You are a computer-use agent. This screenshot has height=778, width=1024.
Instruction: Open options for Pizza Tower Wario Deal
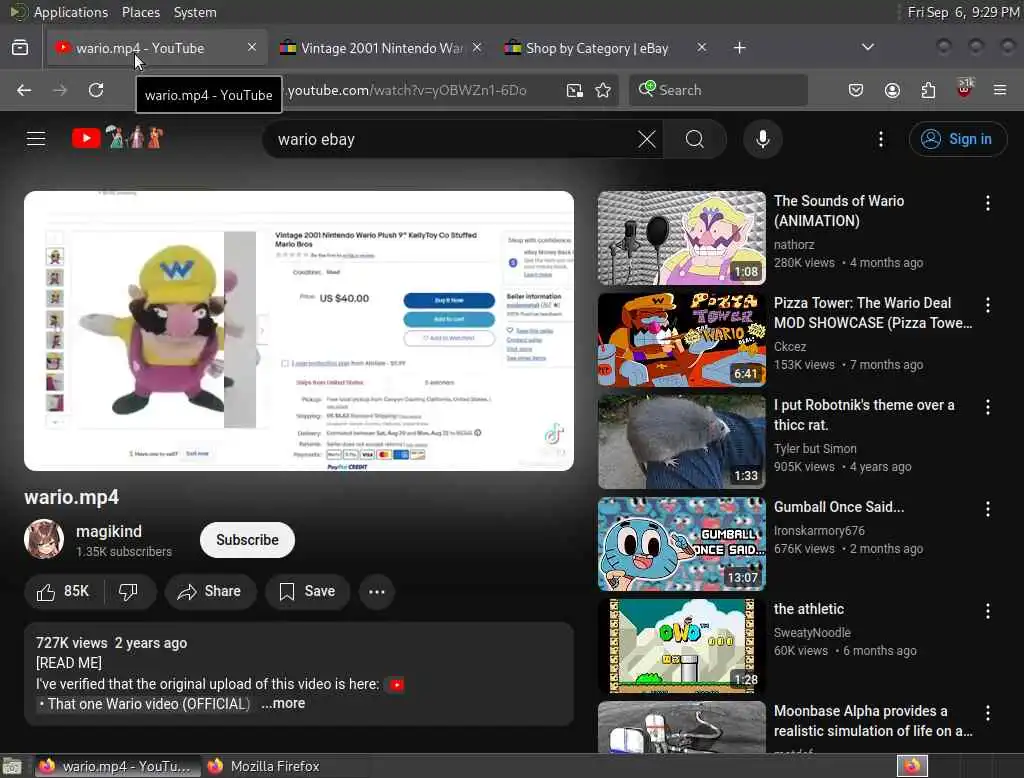987,305
